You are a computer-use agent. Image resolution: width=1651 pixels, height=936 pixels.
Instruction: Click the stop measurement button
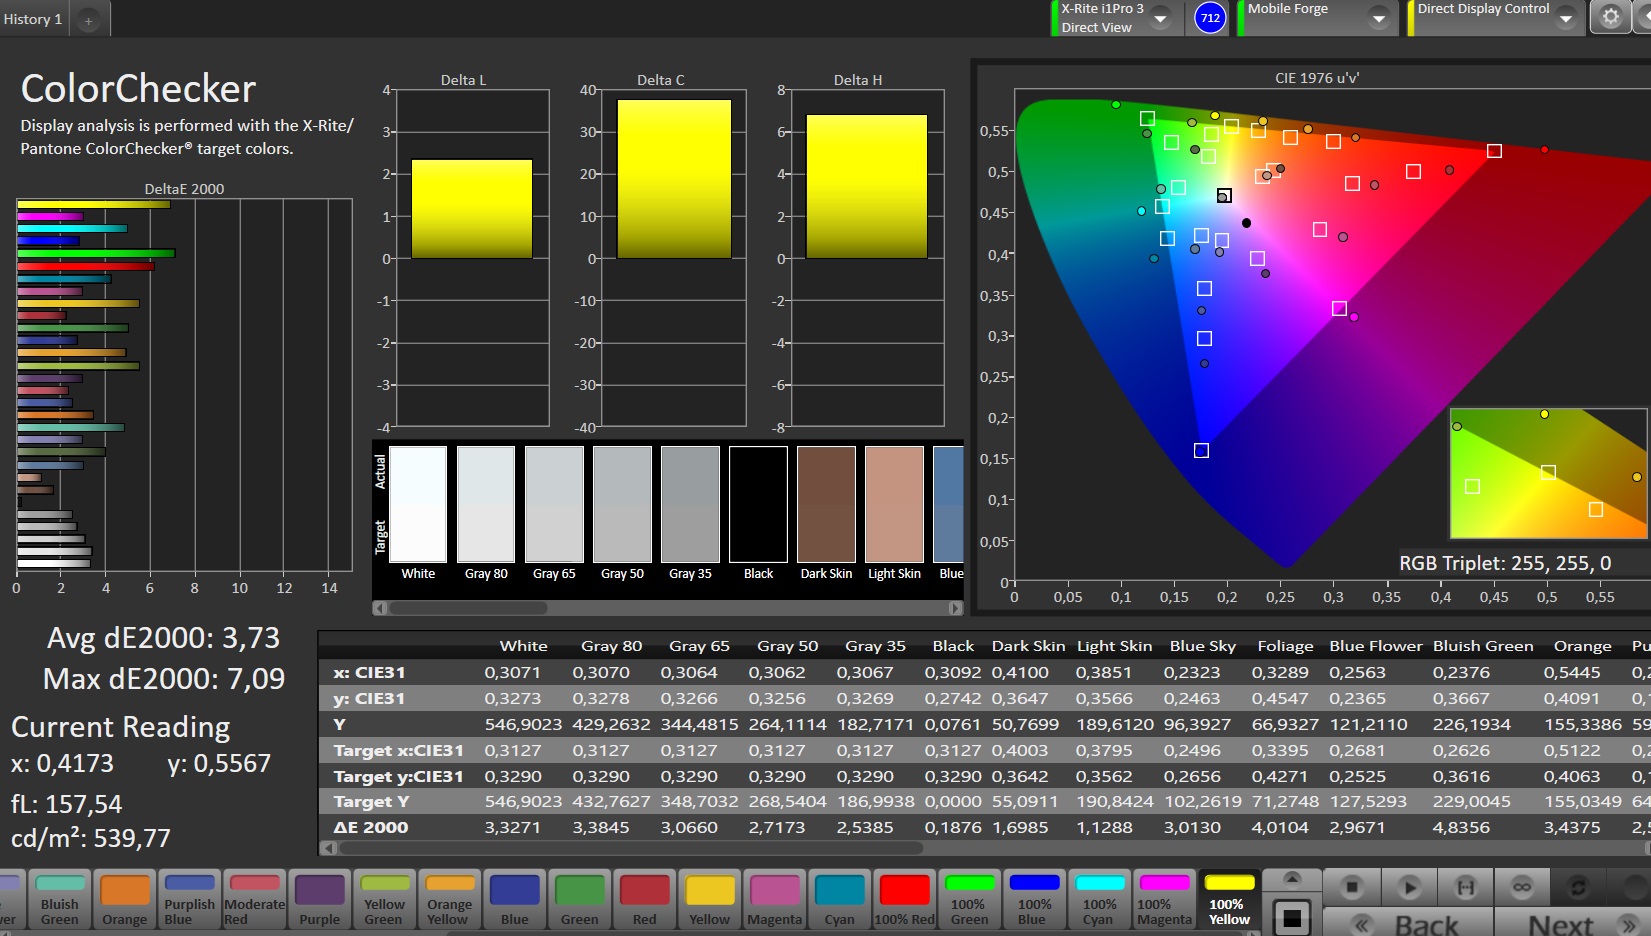[x=1352, y=887]
